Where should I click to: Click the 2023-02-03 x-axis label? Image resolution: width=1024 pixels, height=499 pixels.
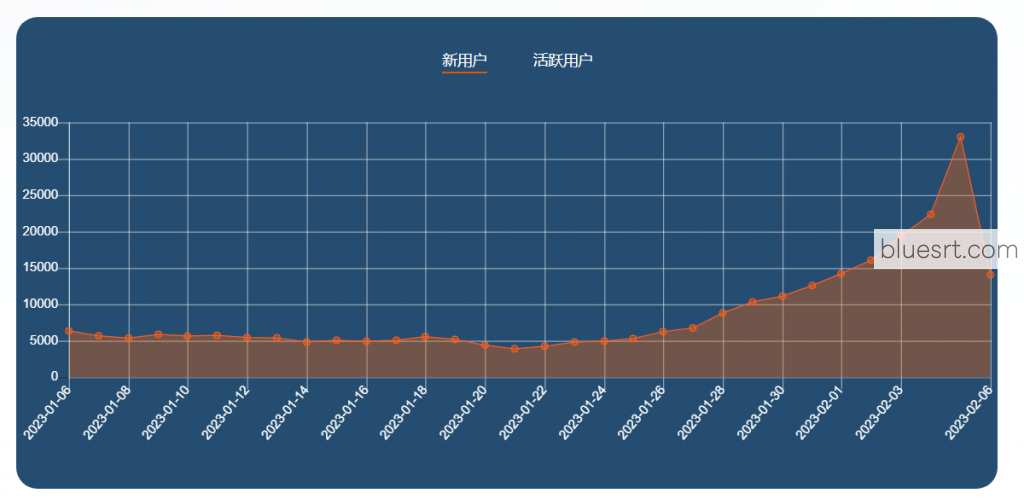coord(881,411)
